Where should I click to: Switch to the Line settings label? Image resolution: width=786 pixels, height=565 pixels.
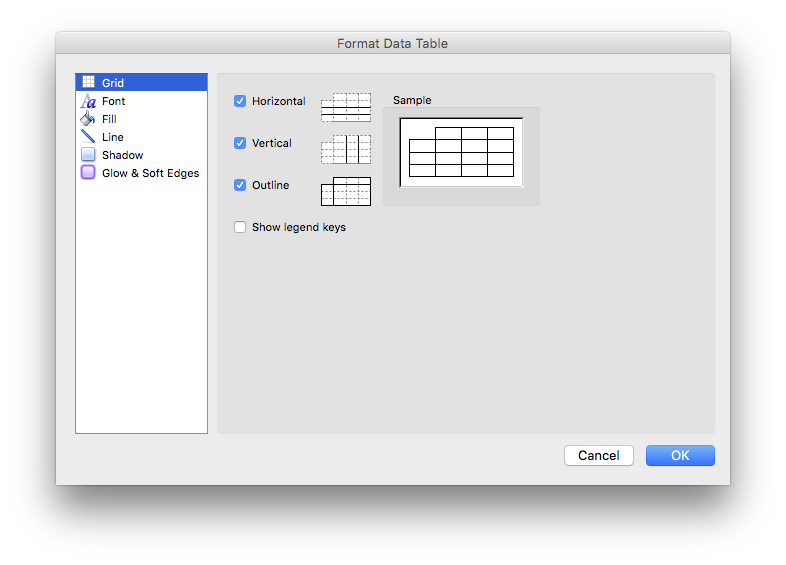(x=113, y=137)
